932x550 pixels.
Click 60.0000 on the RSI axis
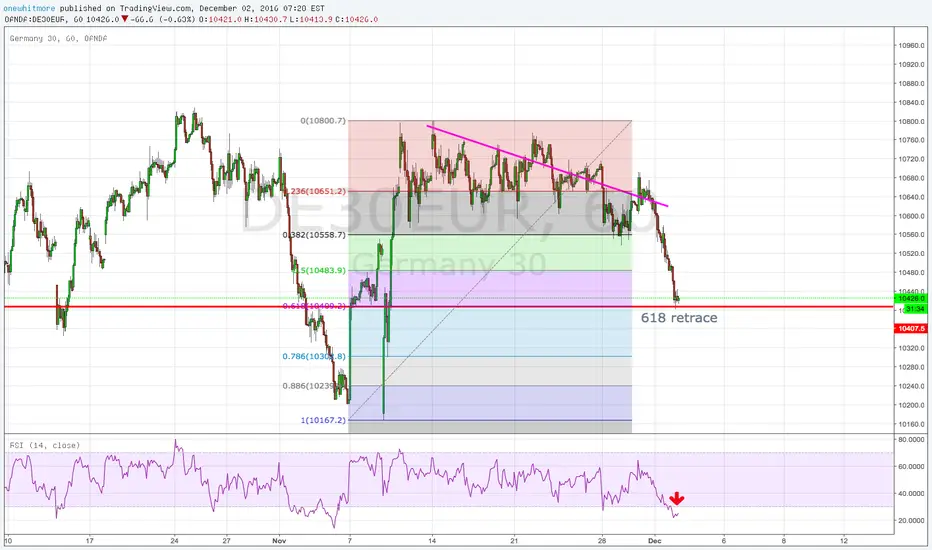pyautogui.click(x=911, y=467)
